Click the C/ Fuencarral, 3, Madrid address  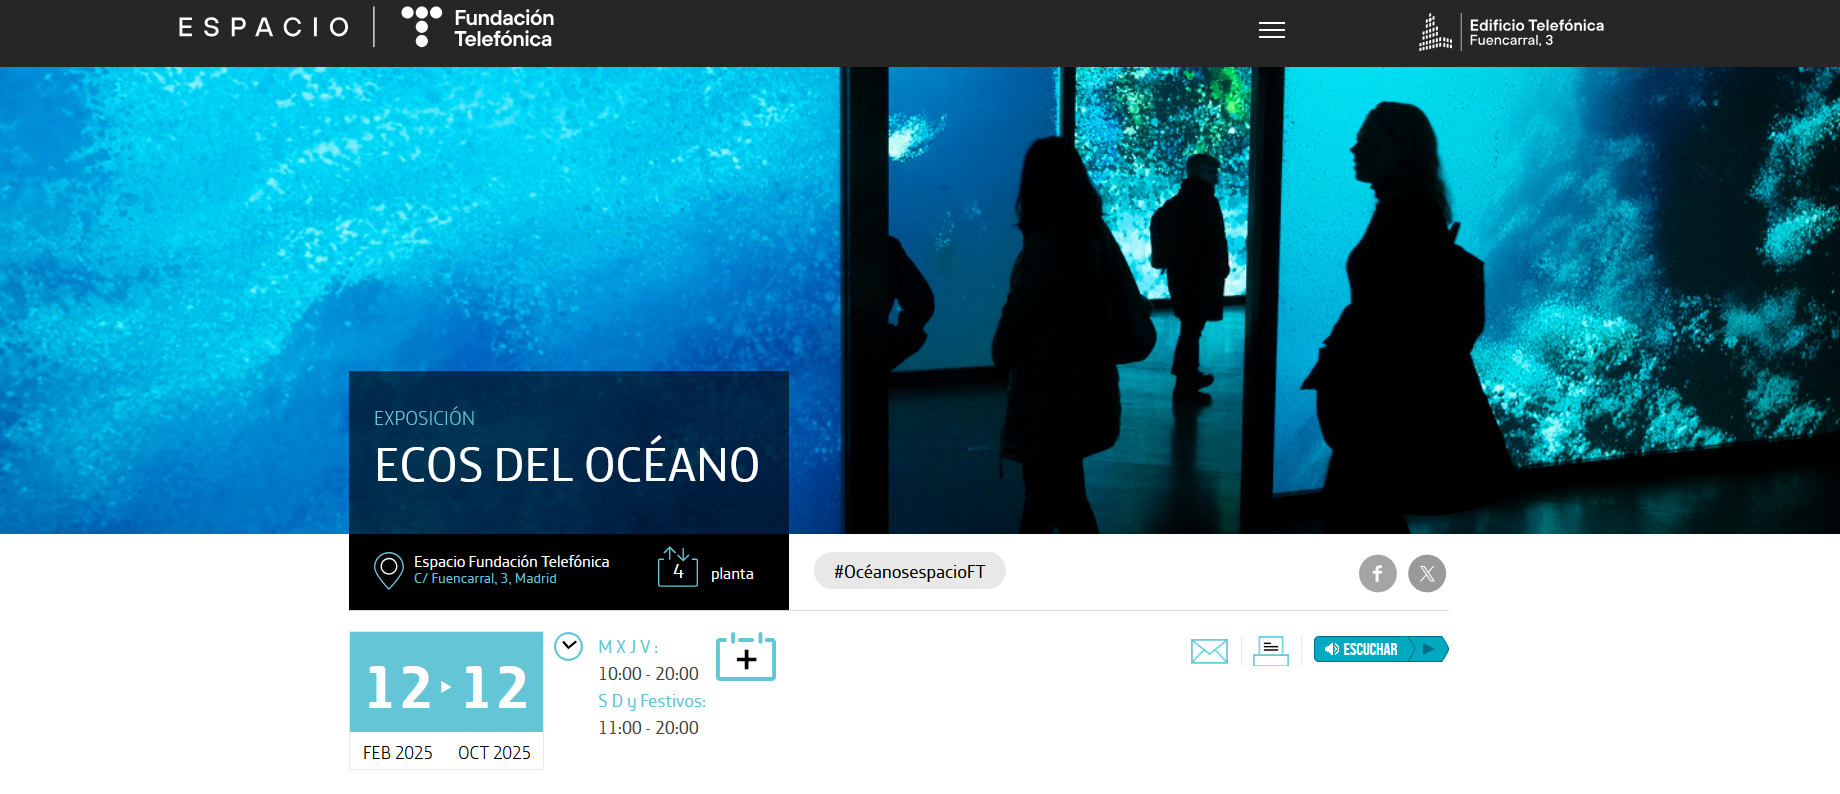coord(485,579)
